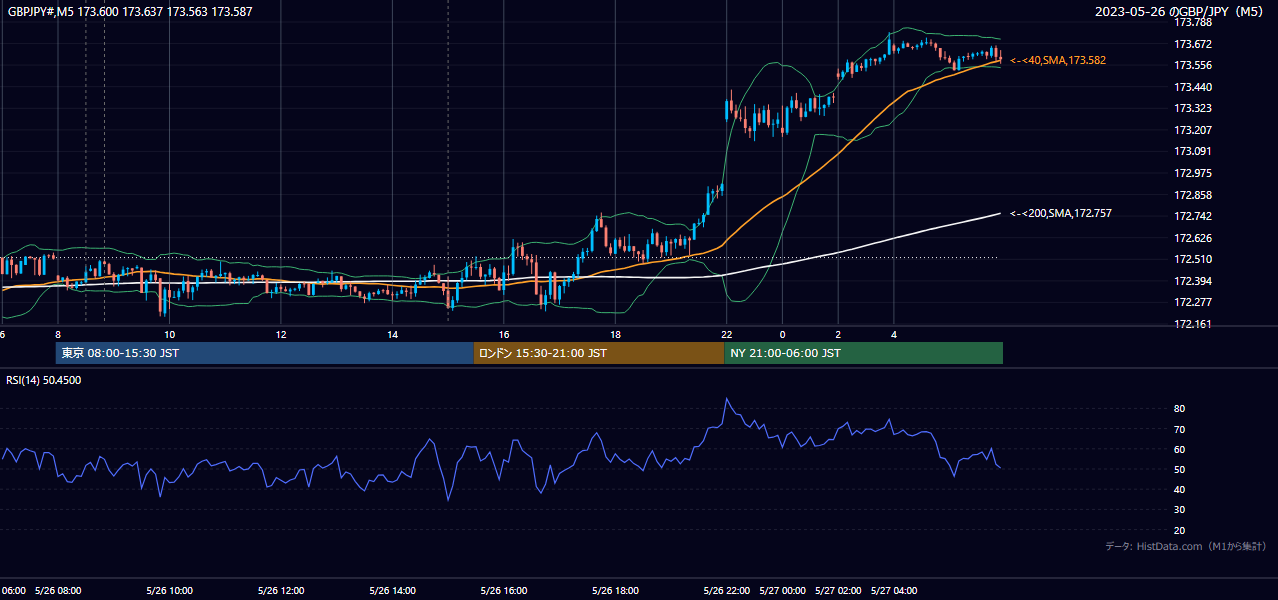Click the hour 22 tick under price chart
1278x600 pixels.
(x=727, y=335)
